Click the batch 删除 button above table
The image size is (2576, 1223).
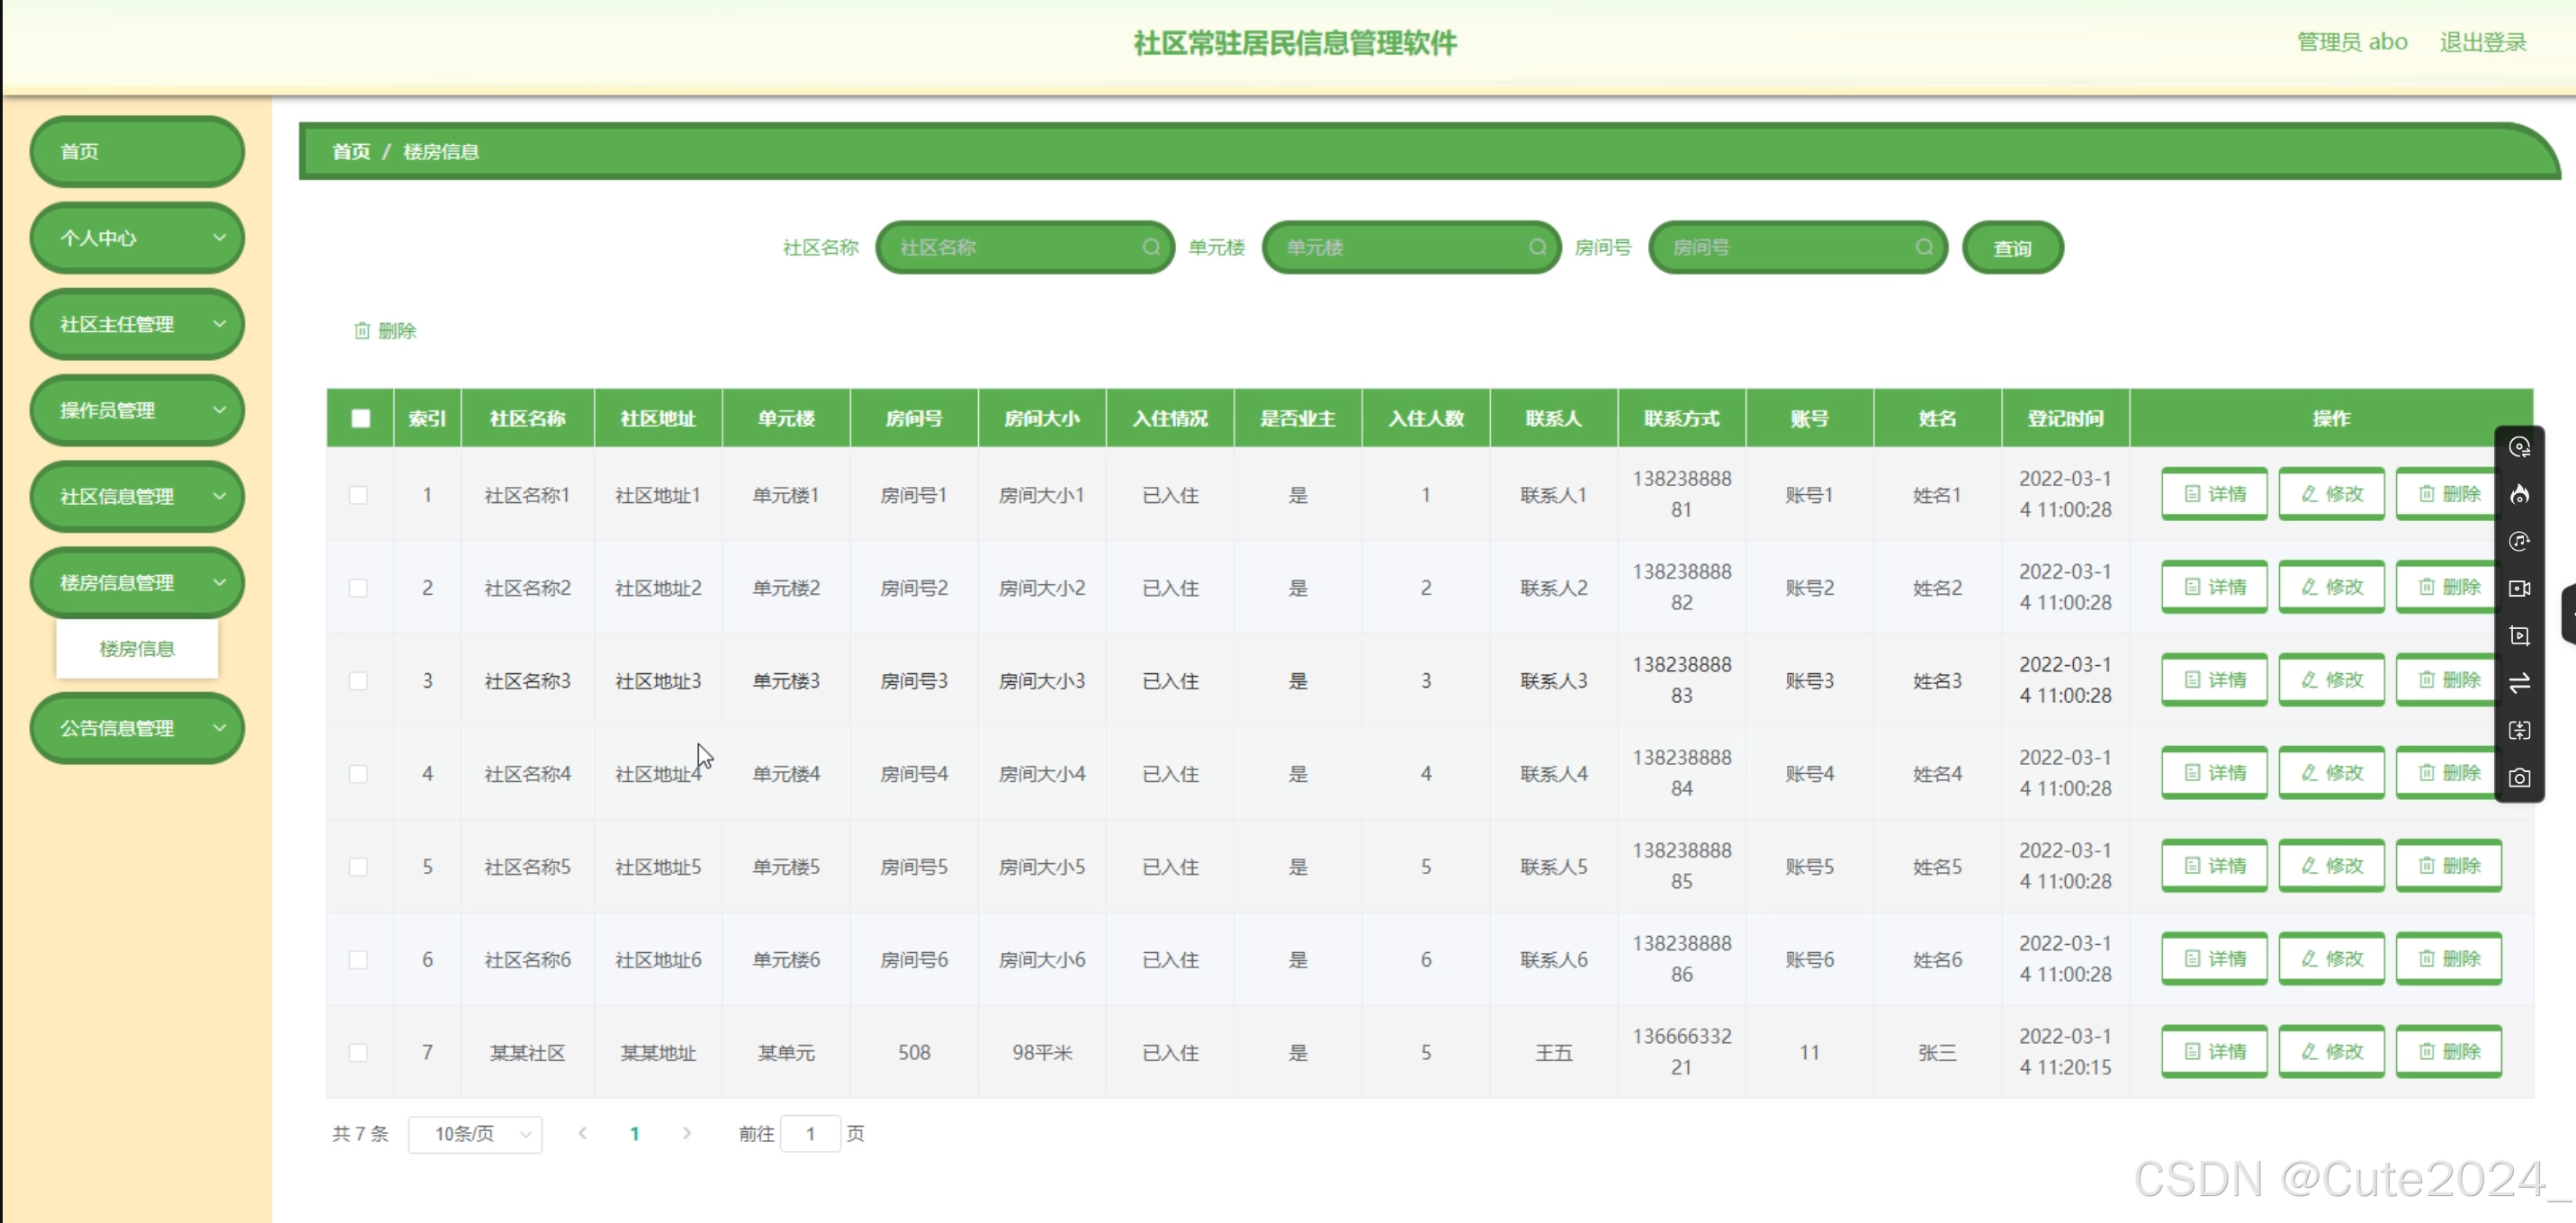pos(385,330)
